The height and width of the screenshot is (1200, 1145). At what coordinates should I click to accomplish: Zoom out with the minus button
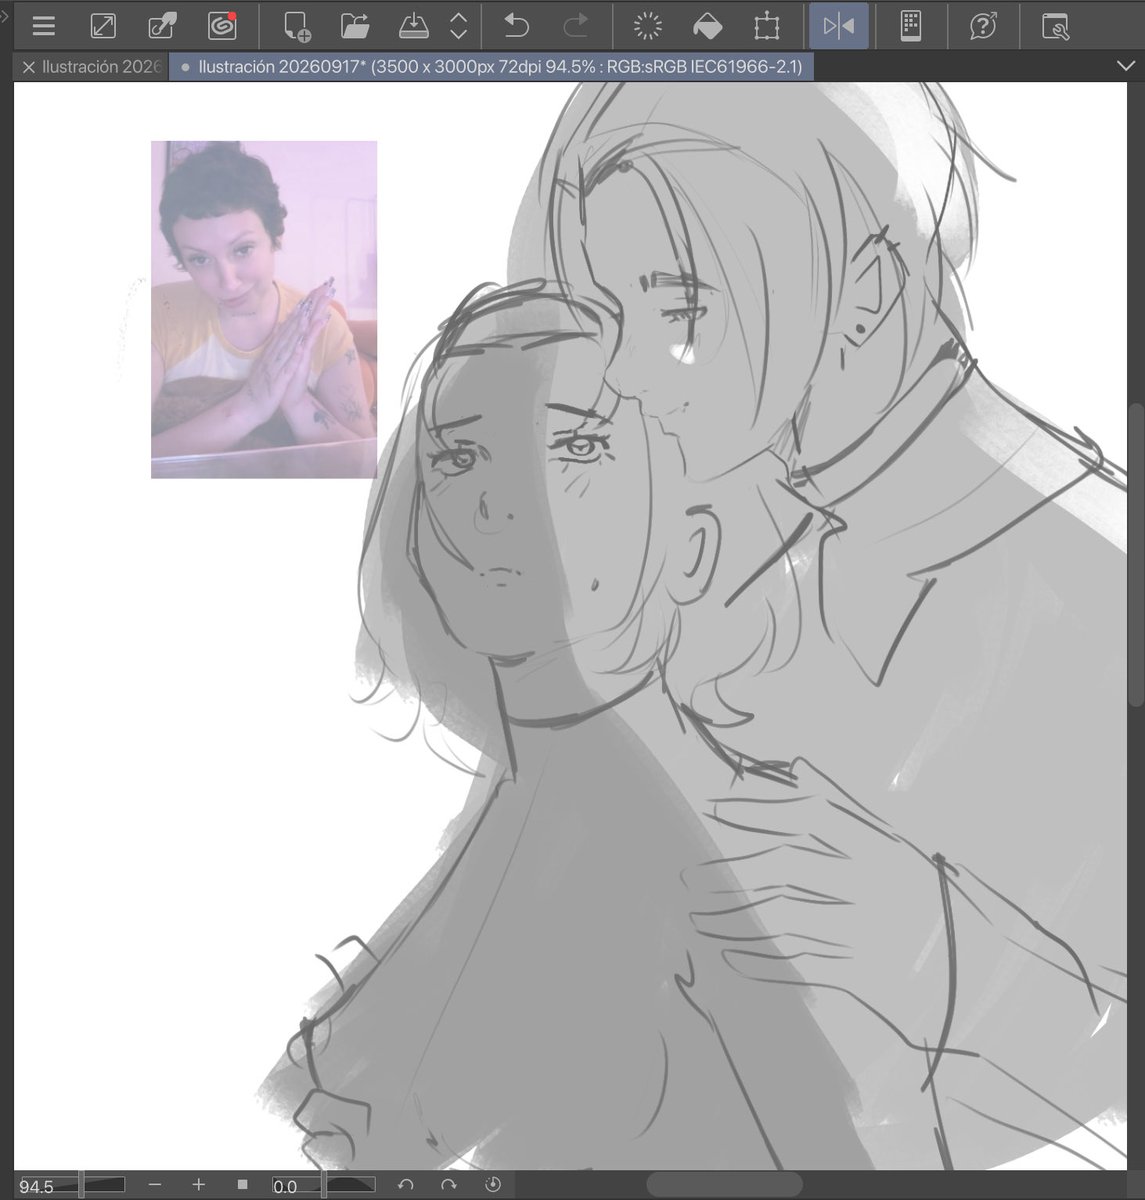[155, 1185]
